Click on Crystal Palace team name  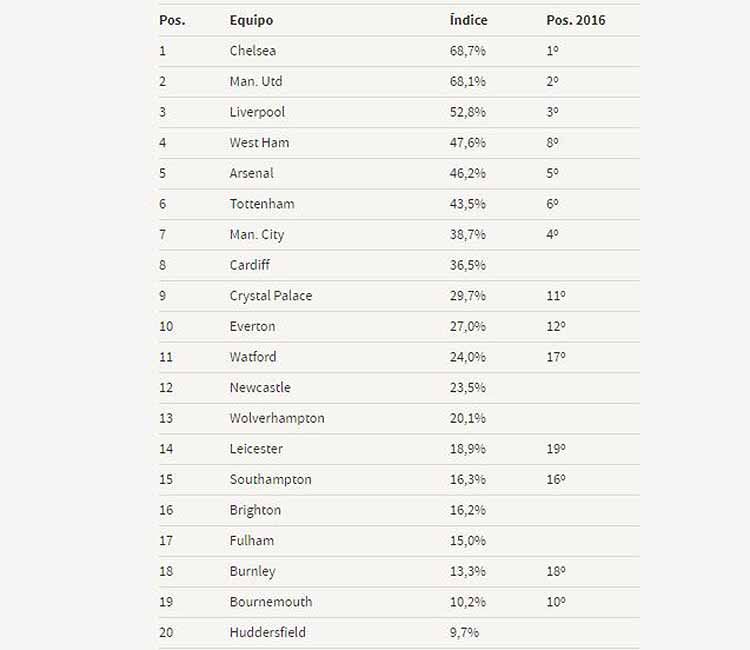[271, 296]
